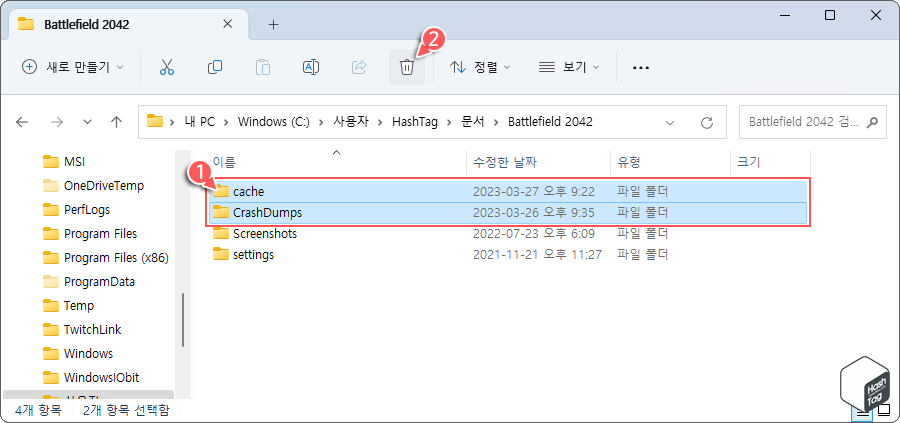This screenshot has height=423, width=900.
Task: Close the Battlefield 2042 tab
Action: click(x=228, y=24)
